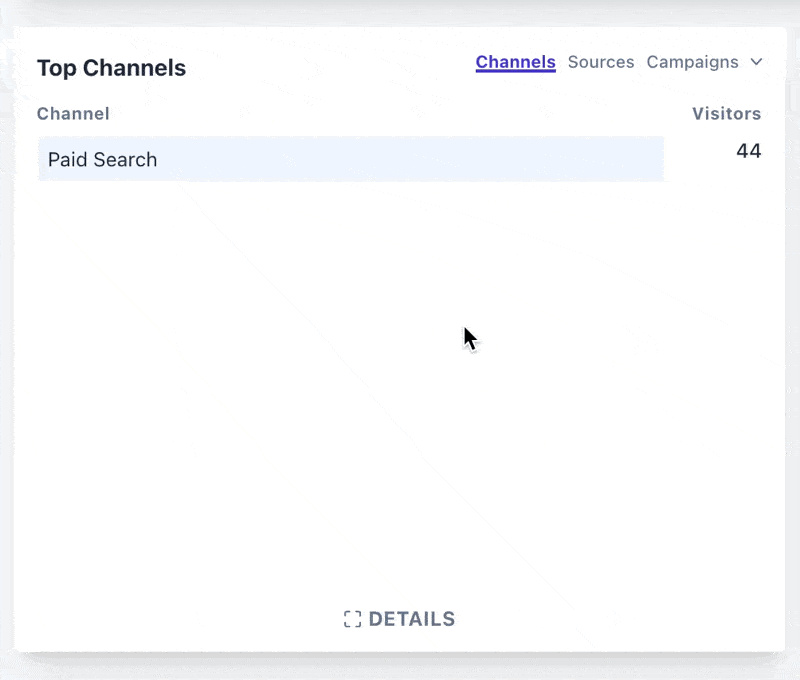Click the word Campaigns in the header
800x680 pixels.
click(x=692, y=62)
